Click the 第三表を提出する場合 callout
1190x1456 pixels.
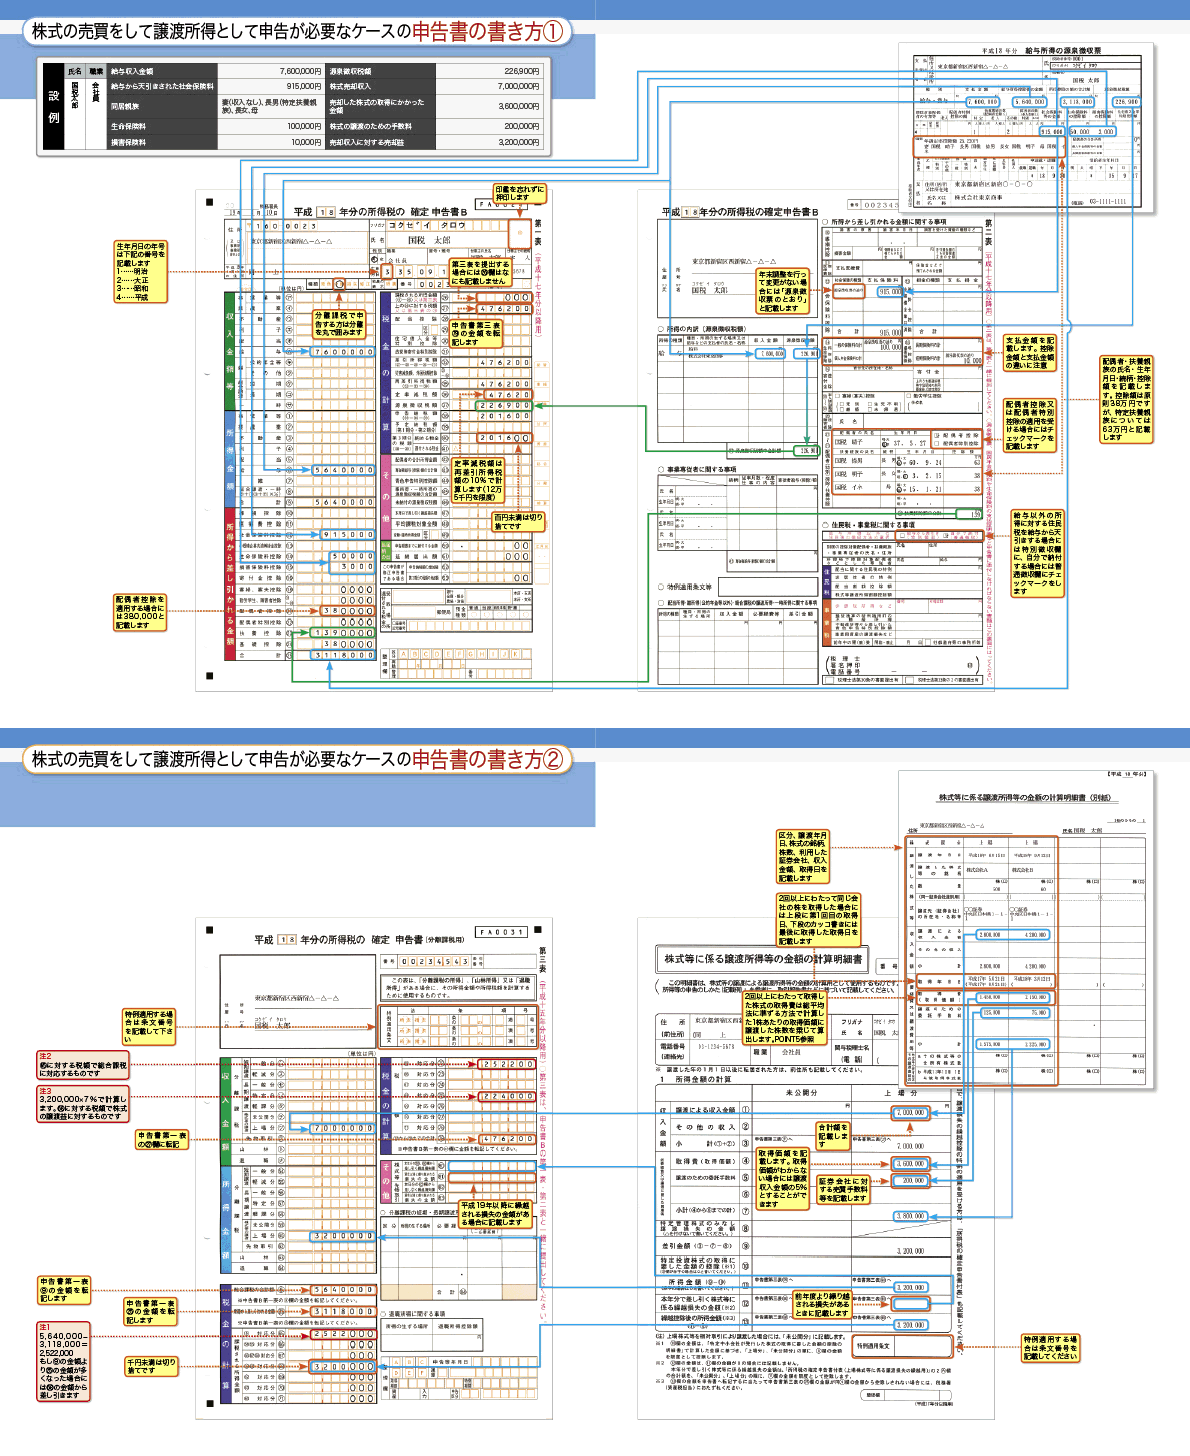480,273
